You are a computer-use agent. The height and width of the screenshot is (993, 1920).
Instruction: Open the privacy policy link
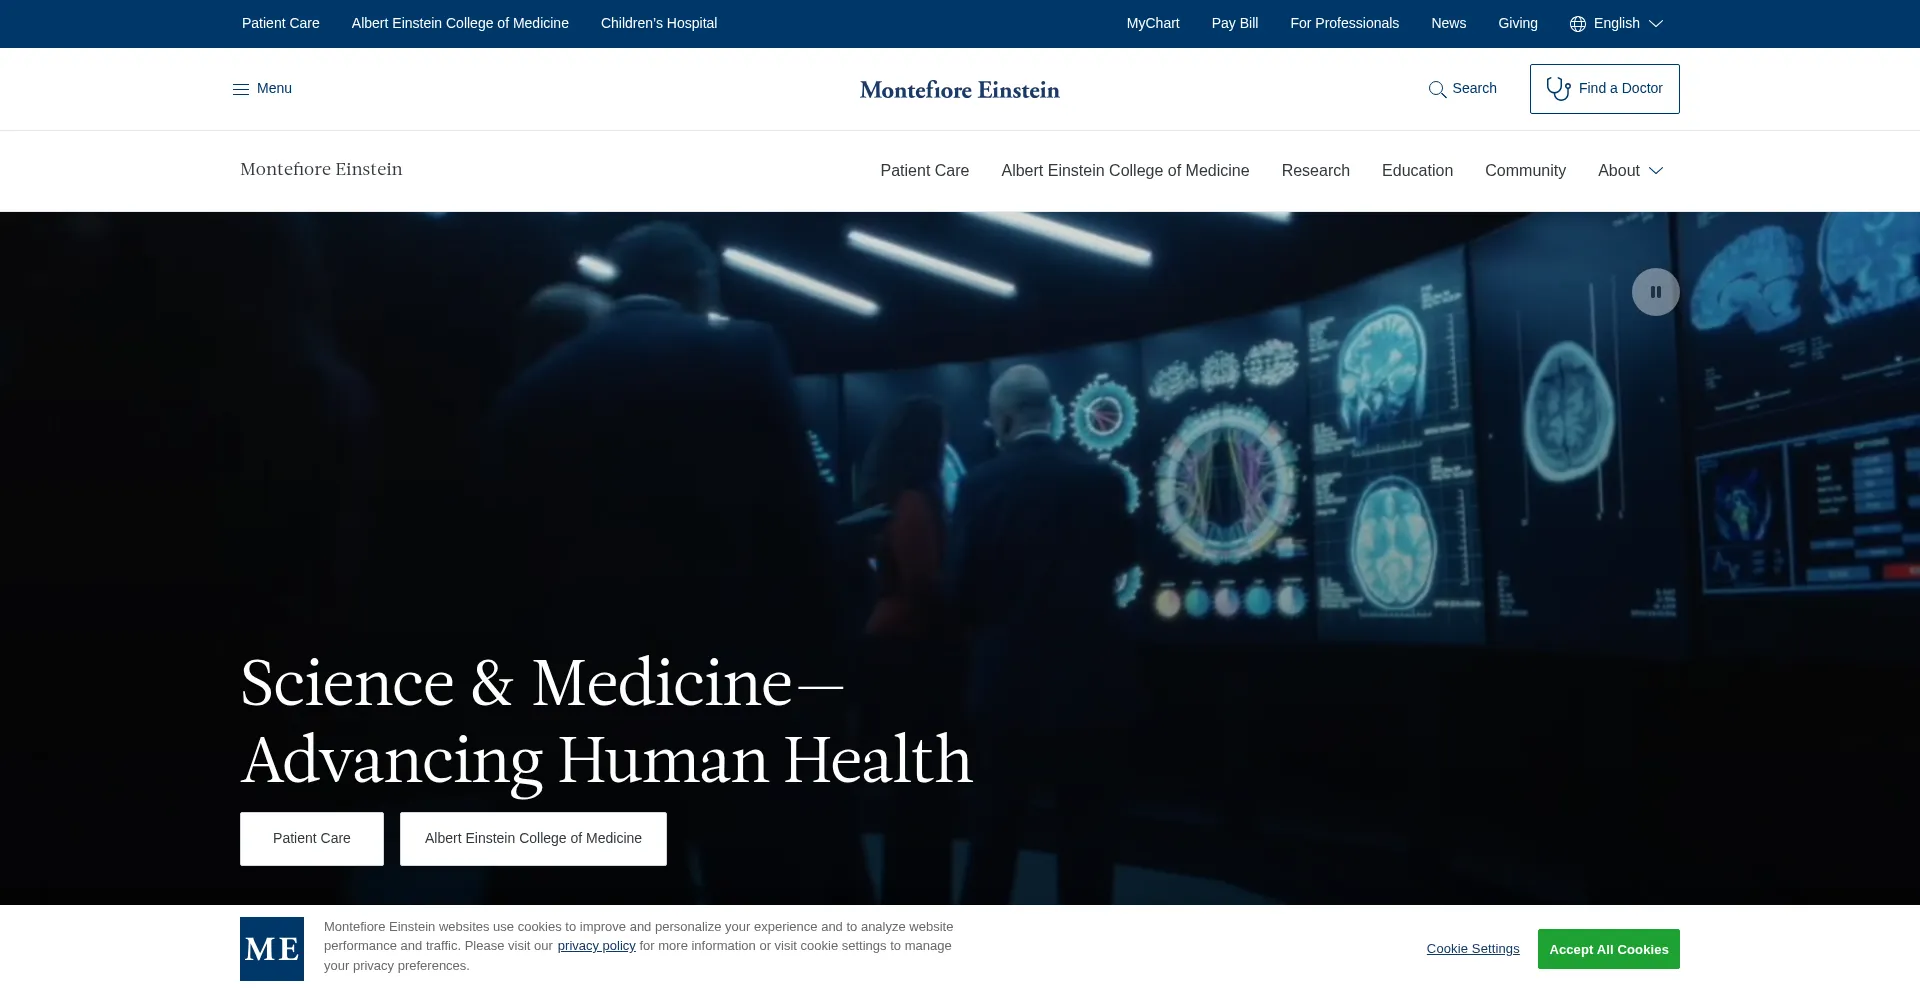click(x=597, y=946)
